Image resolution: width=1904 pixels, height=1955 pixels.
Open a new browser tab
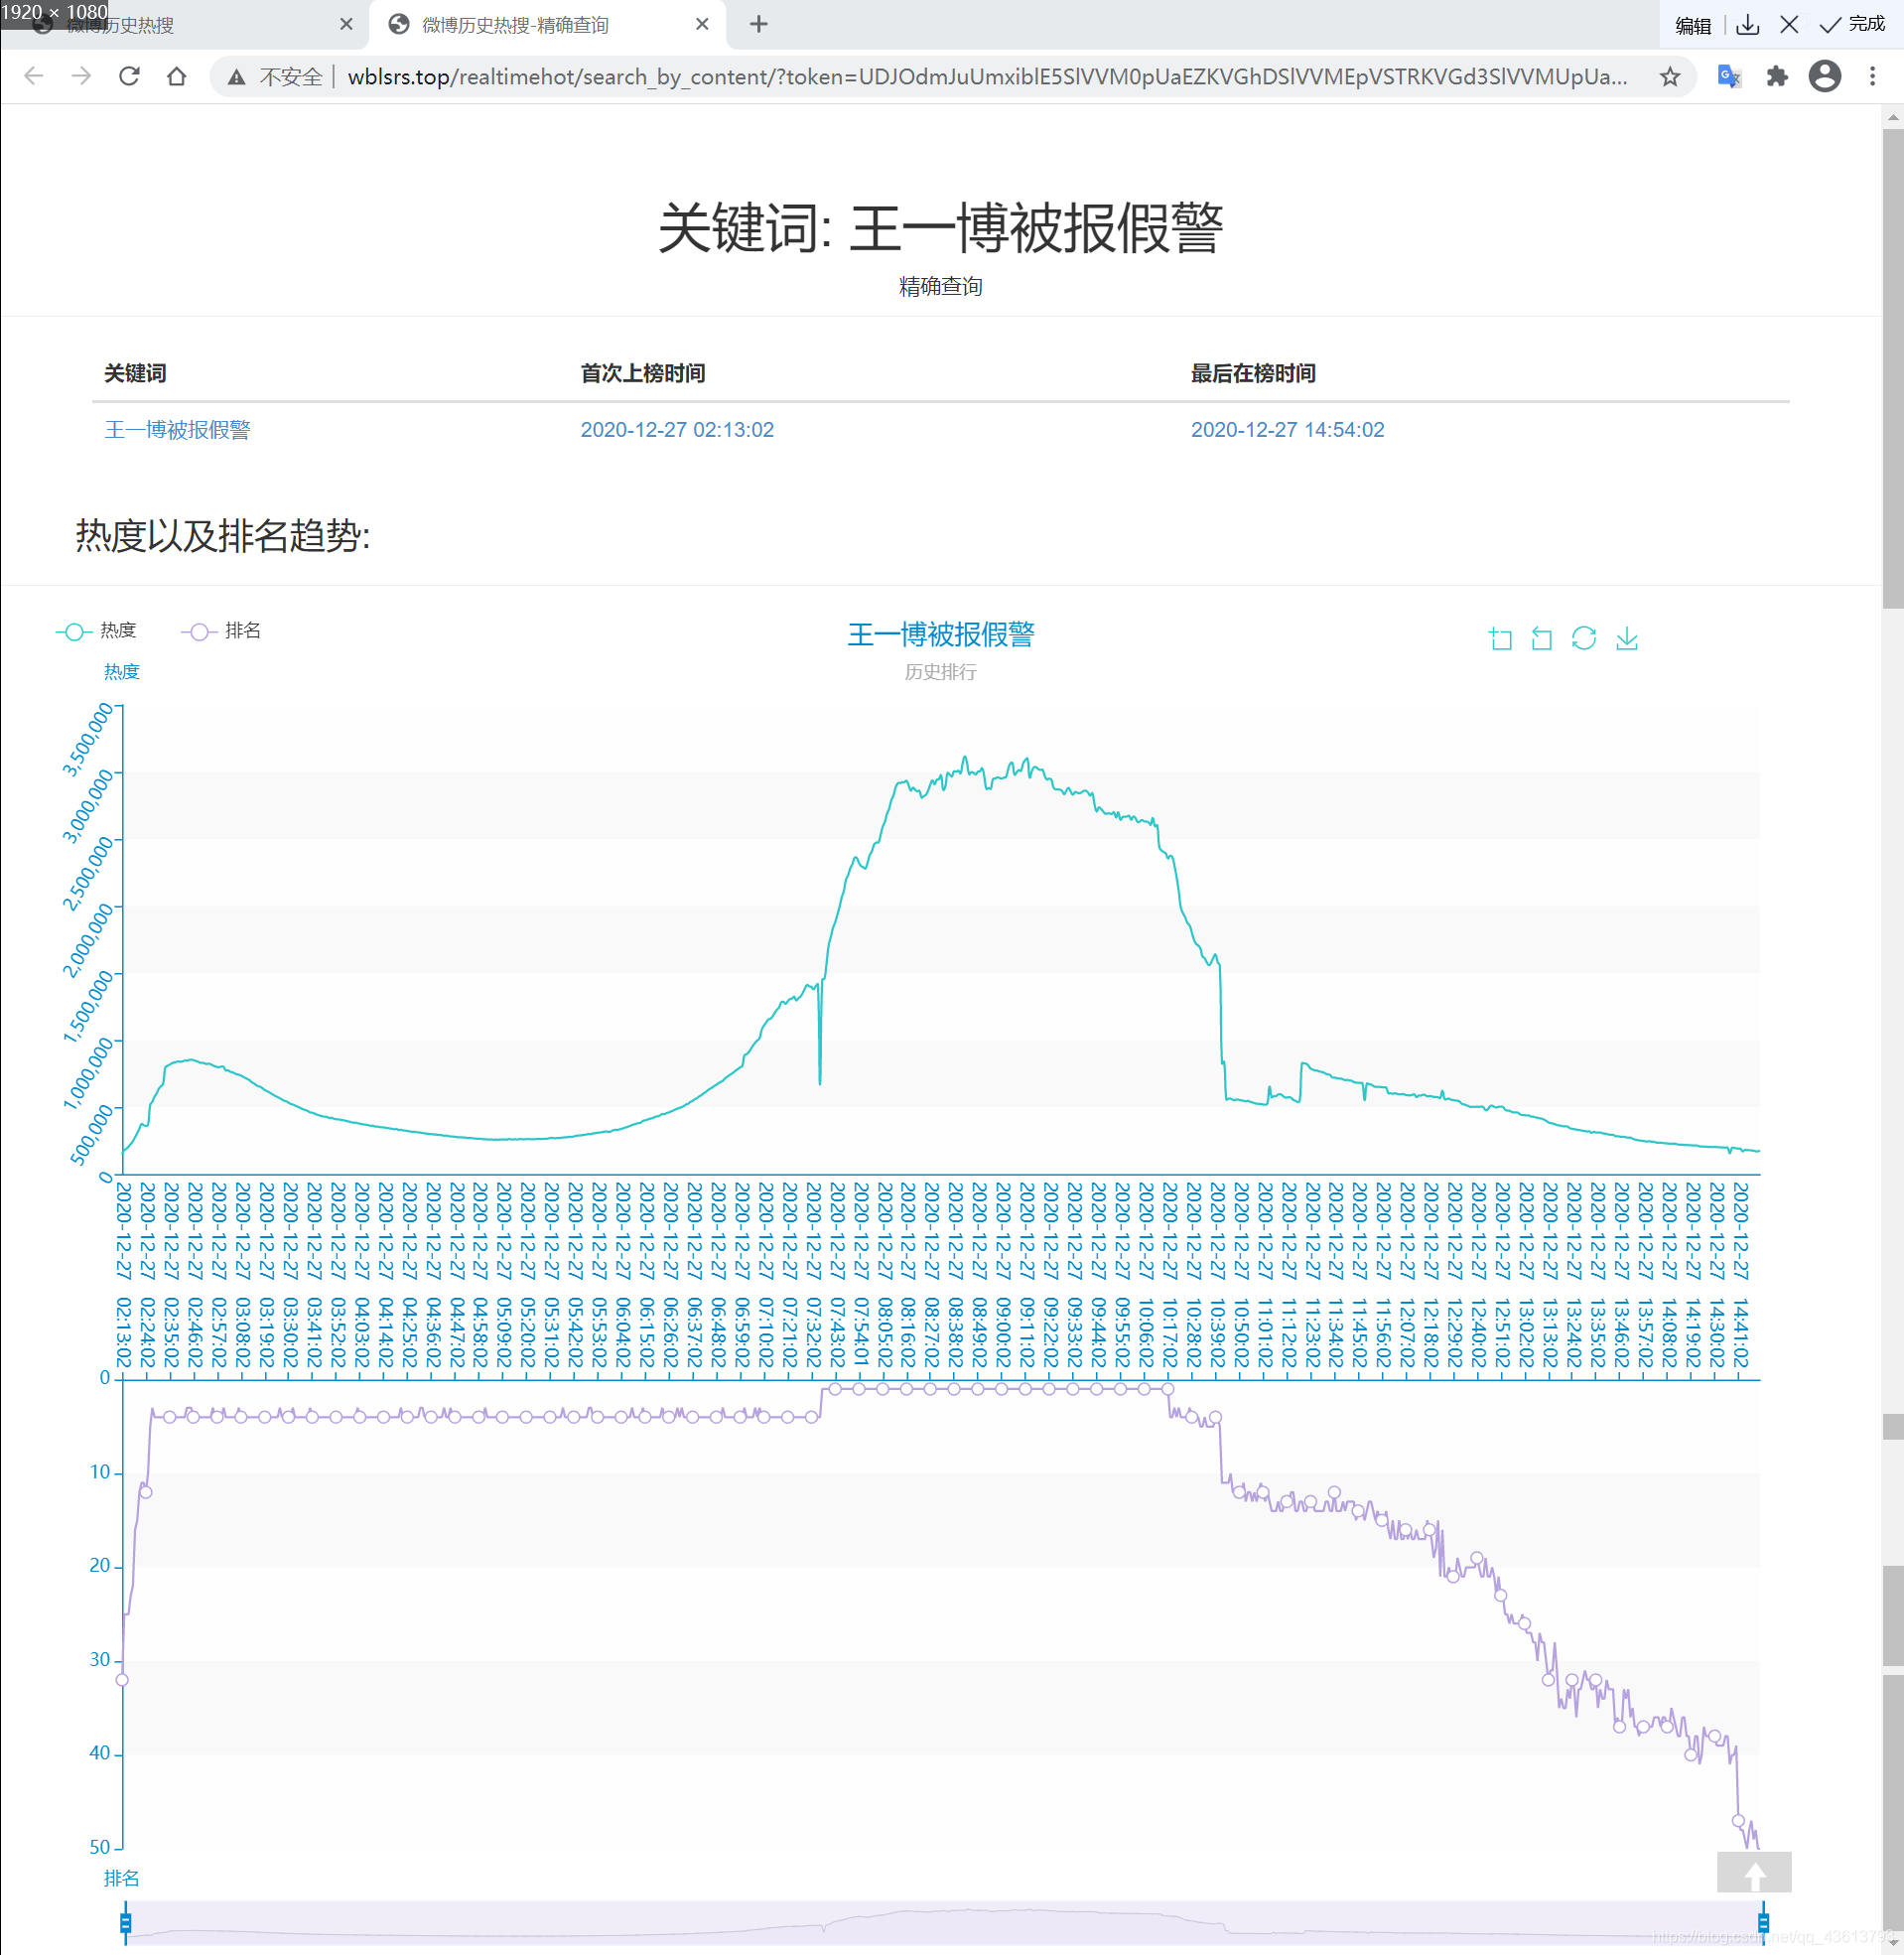(x=759, y=24)
